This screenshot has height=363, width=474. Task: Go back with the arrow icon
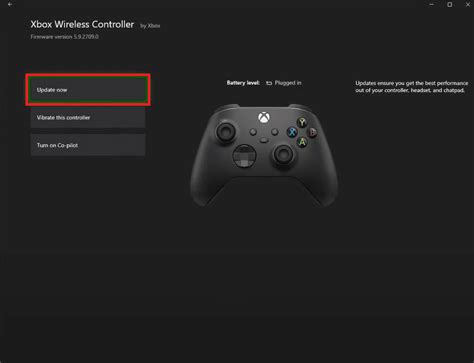pyautogui.click(x=10, y=4)
